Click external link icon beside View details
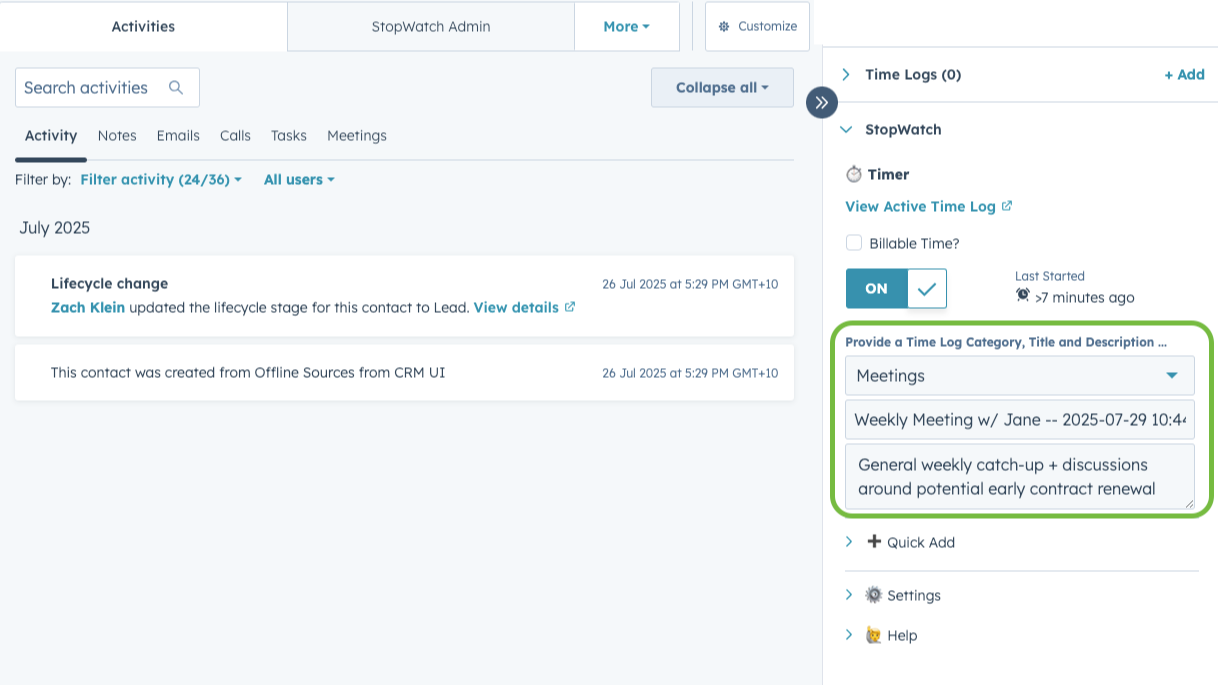The image size is (1218, 685). [570, 307]
